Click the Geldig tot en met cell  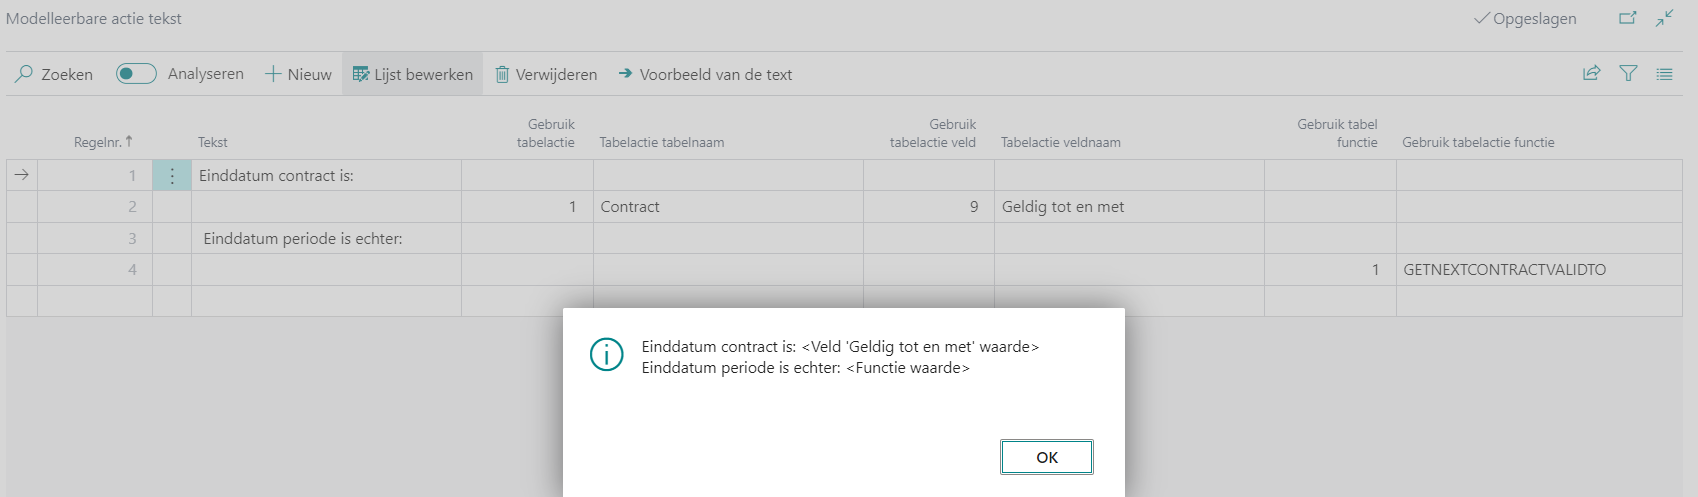(1063, 207)
